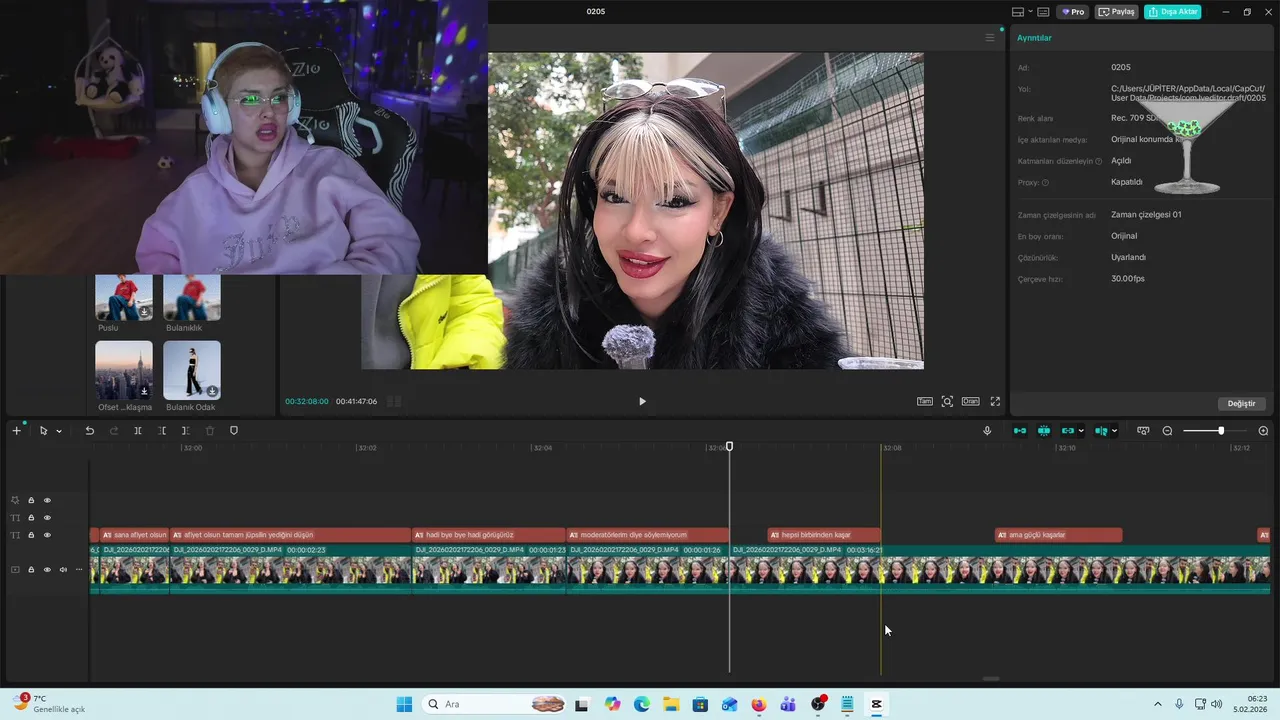Split the clip at playhead
This screenshot has height=720, width=1280.
point(138,431)
